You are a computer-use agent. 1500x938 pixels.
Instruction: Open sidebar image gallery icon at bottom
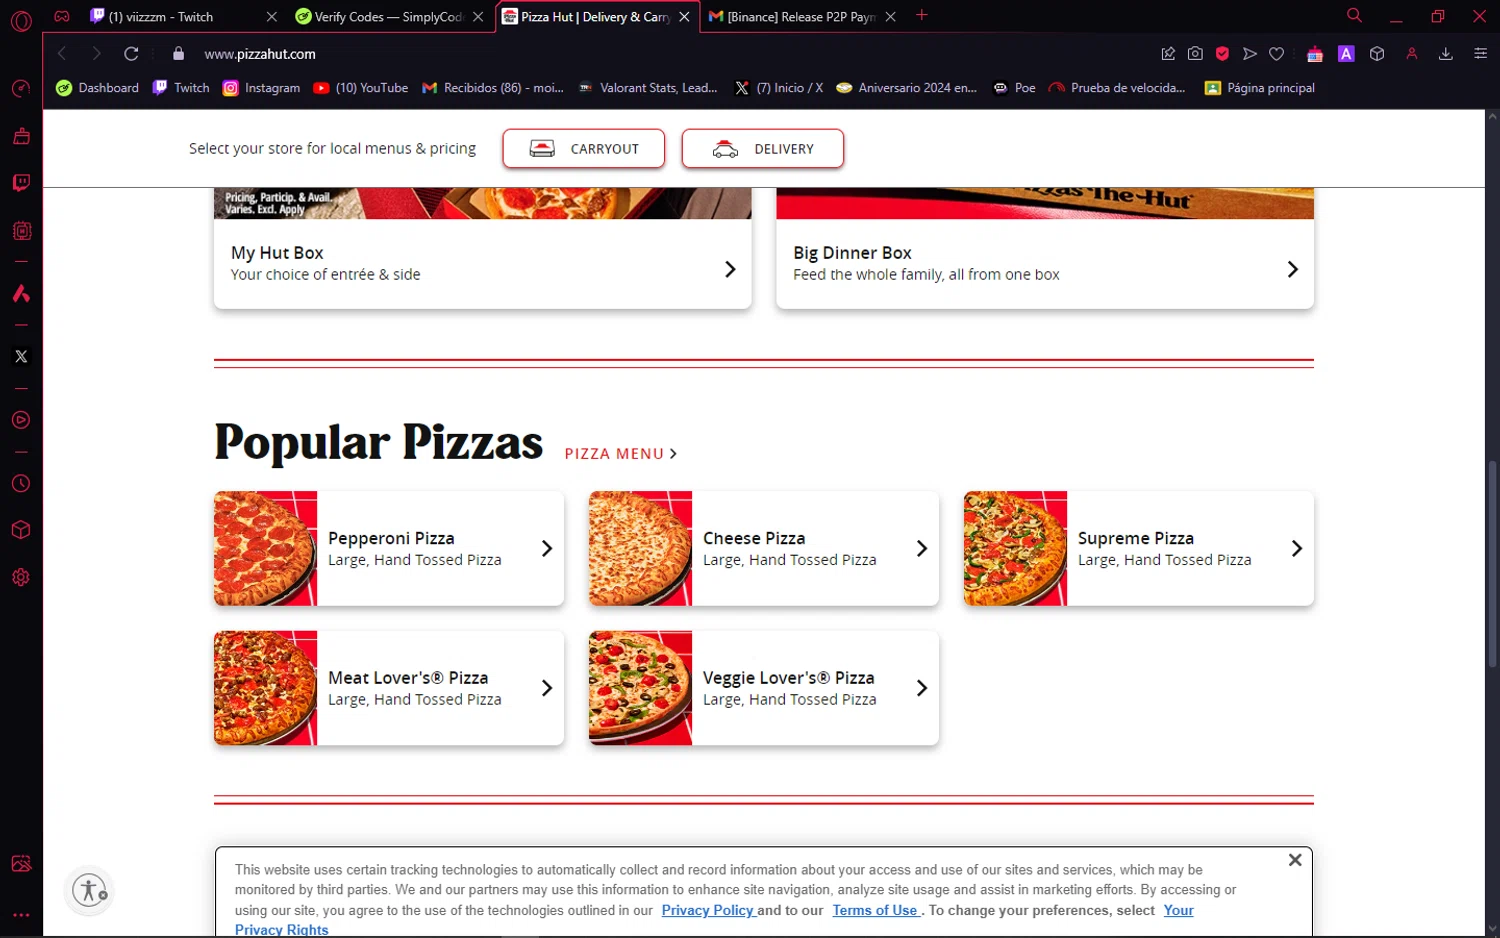21,864
